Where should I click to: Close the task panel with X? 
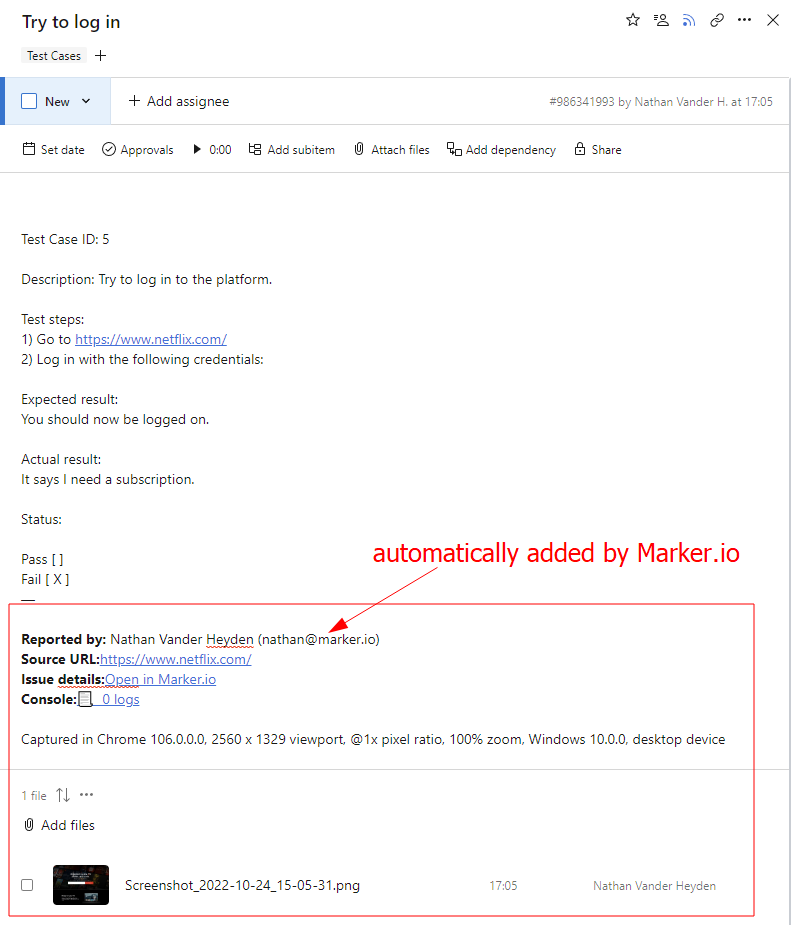(773, 21)
